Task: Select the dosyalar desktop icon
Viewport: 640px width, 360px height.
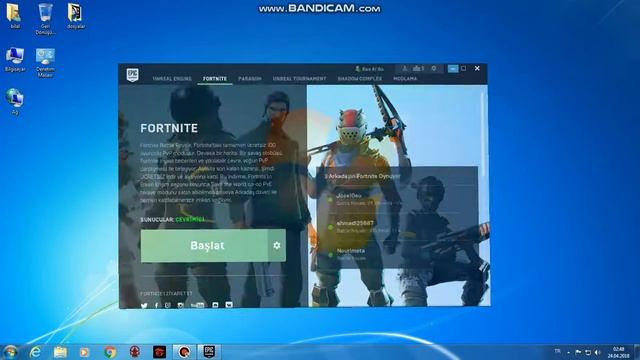Action: click(76, 16)
